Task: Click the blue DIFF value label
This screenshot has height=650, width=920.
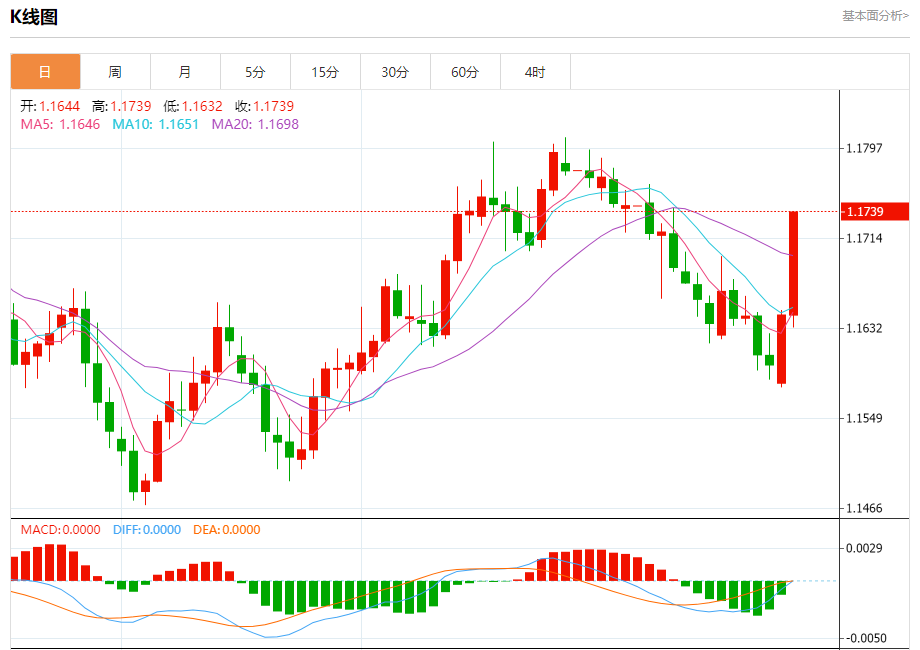Action: coord(147,529)
